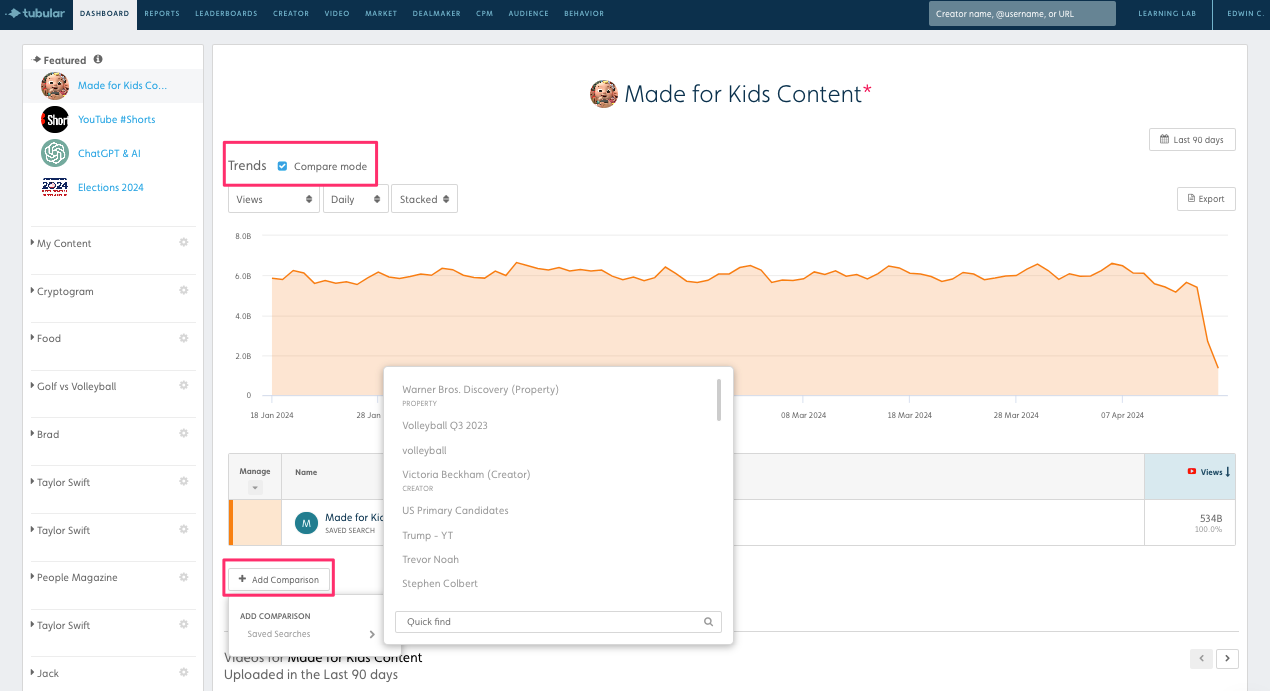1270x691 pixels.
Task: Uncheck the Compare mode checkbox
Action: point(283,166)
